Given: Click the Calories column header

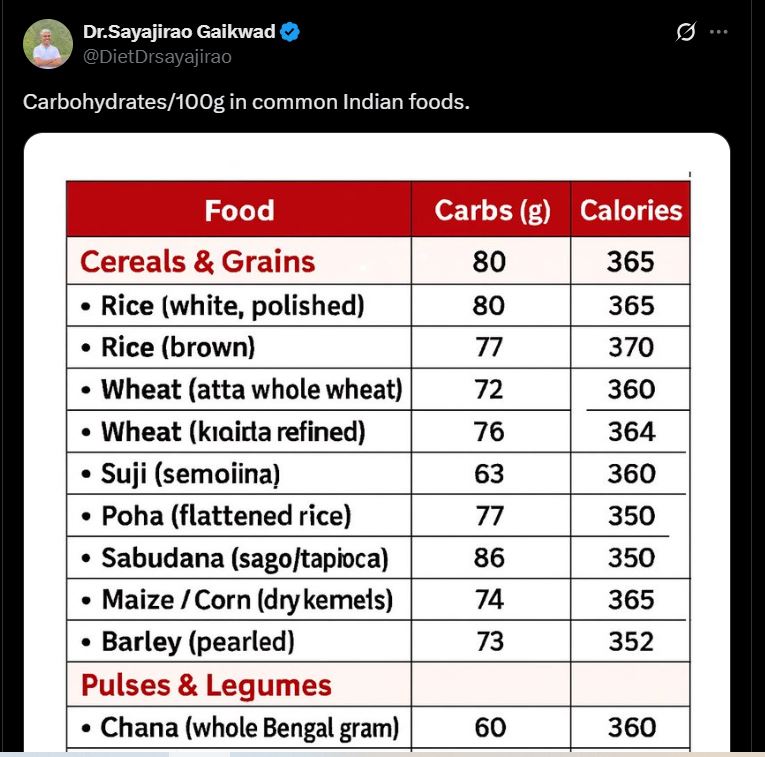Looking at the screenshot, I should coord(631,210).
